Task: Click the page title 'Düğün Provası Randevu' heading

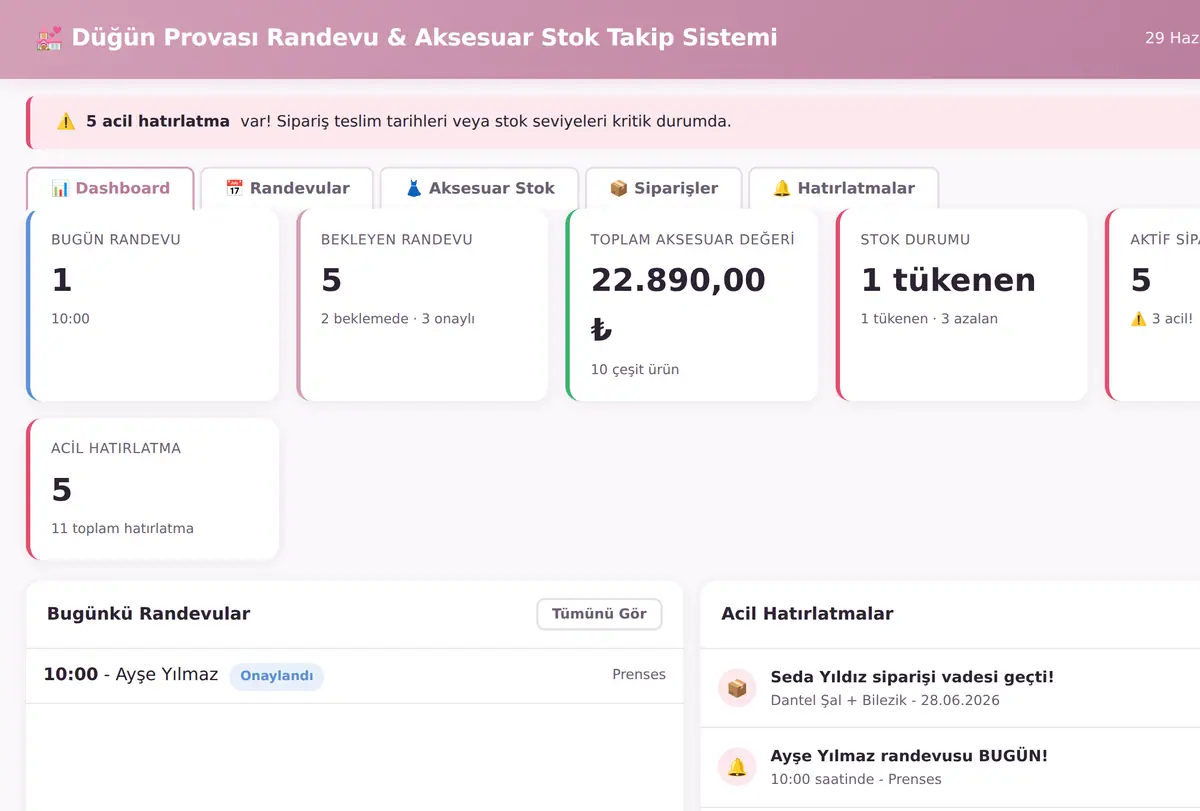Action: point(424,38)
